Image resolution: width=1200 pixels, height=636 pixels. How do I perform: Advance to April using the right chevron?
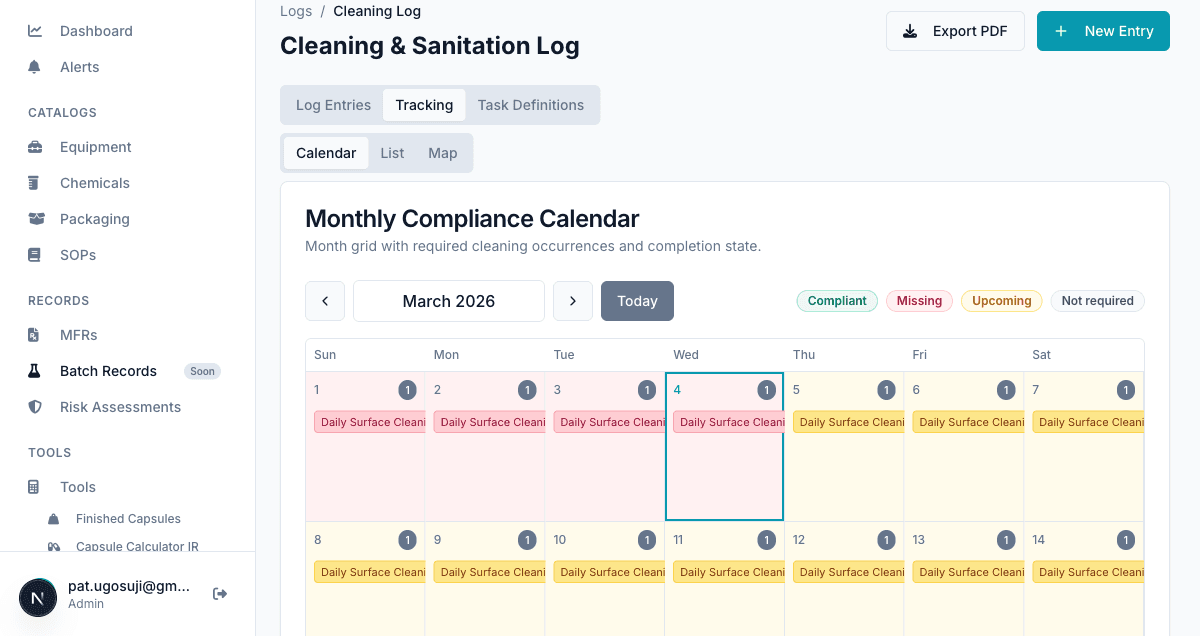[x=573, y=300]
